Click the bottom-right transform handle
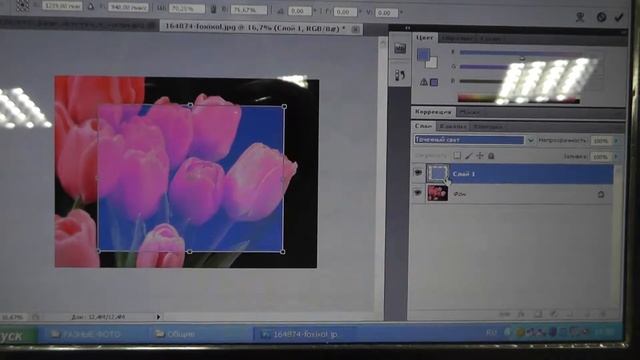This screenshot has height=360, width=640. [283, 252]
